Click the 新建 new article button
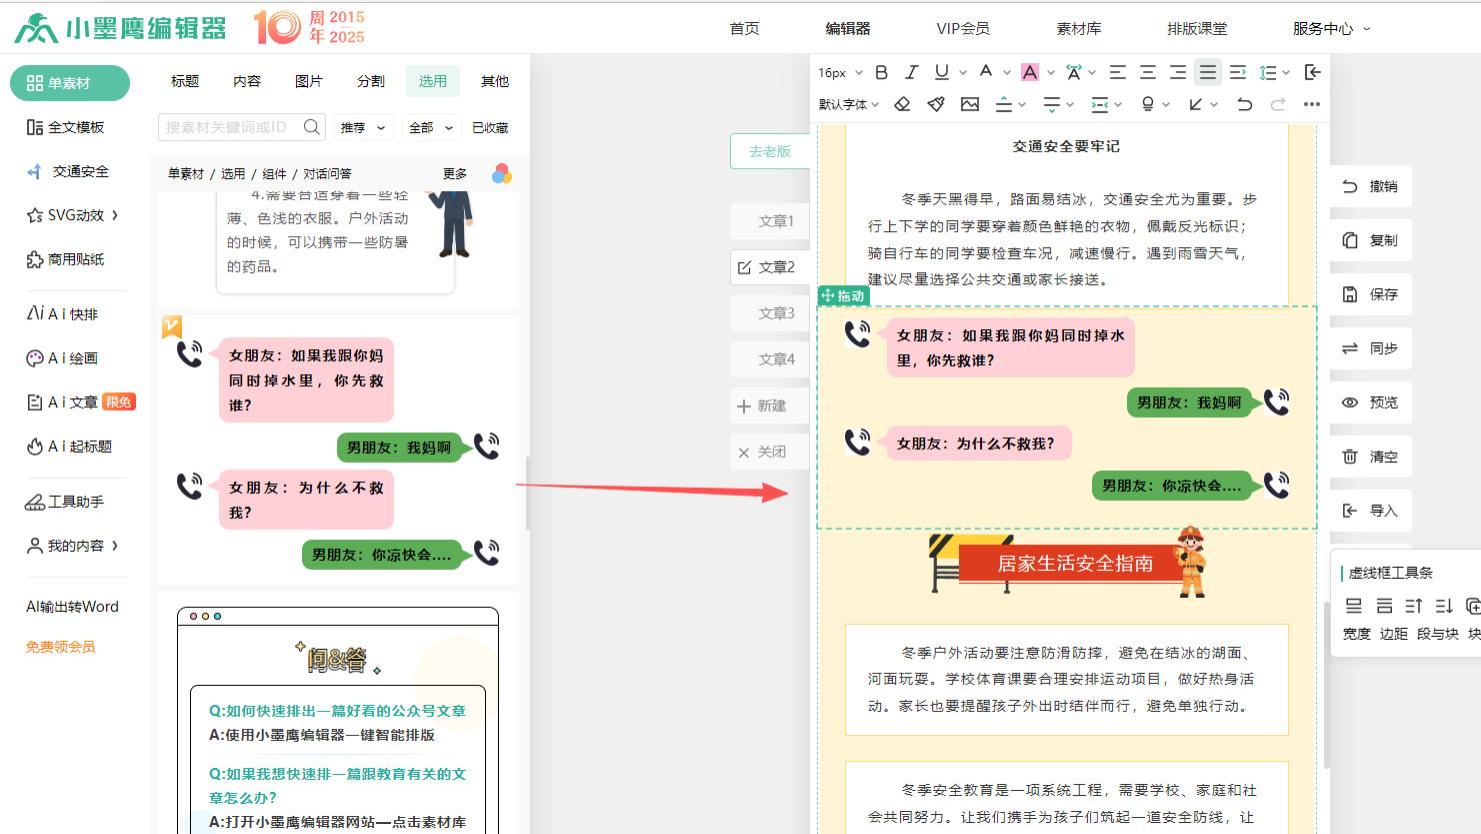This screenshot has height=834, width=1481. [769, 405]
